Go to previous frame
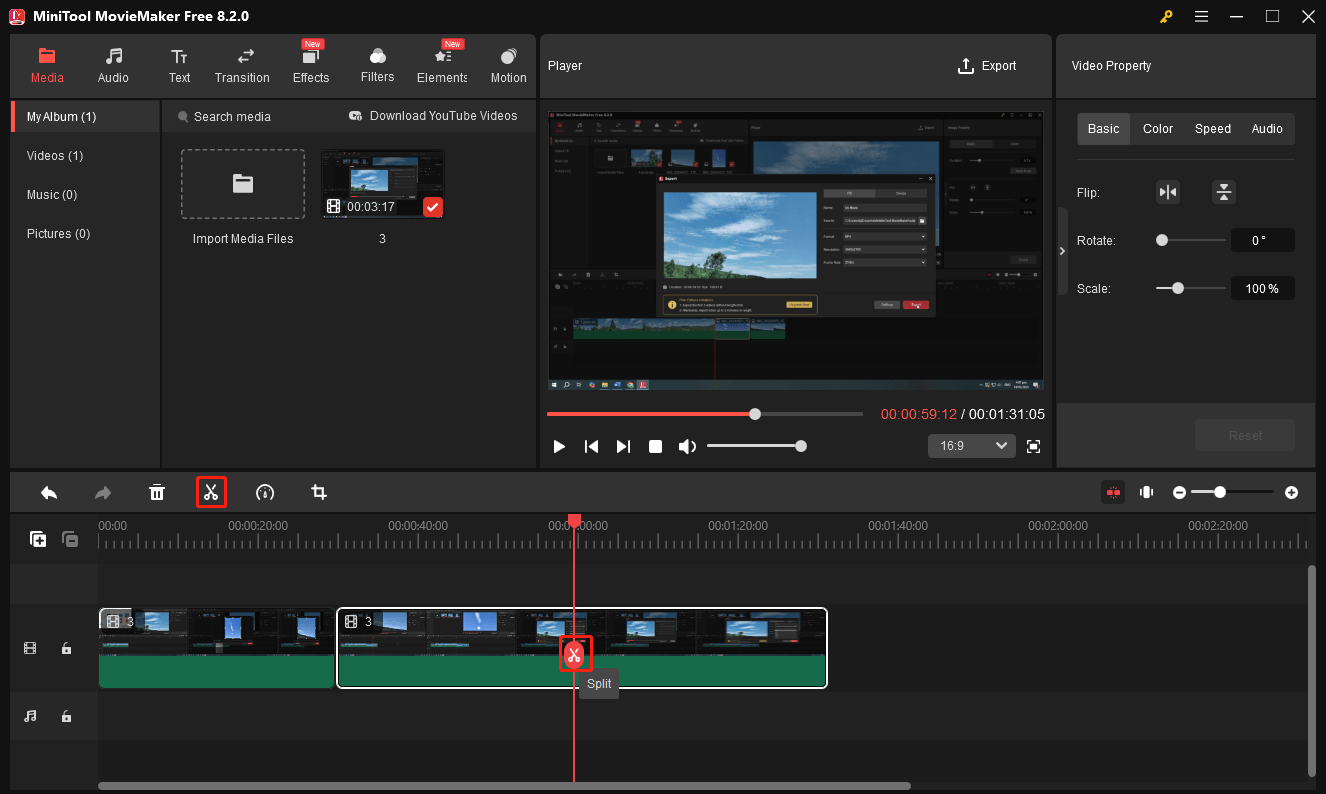This screenshot has width=1326, height=794. [x=591, y=446]
